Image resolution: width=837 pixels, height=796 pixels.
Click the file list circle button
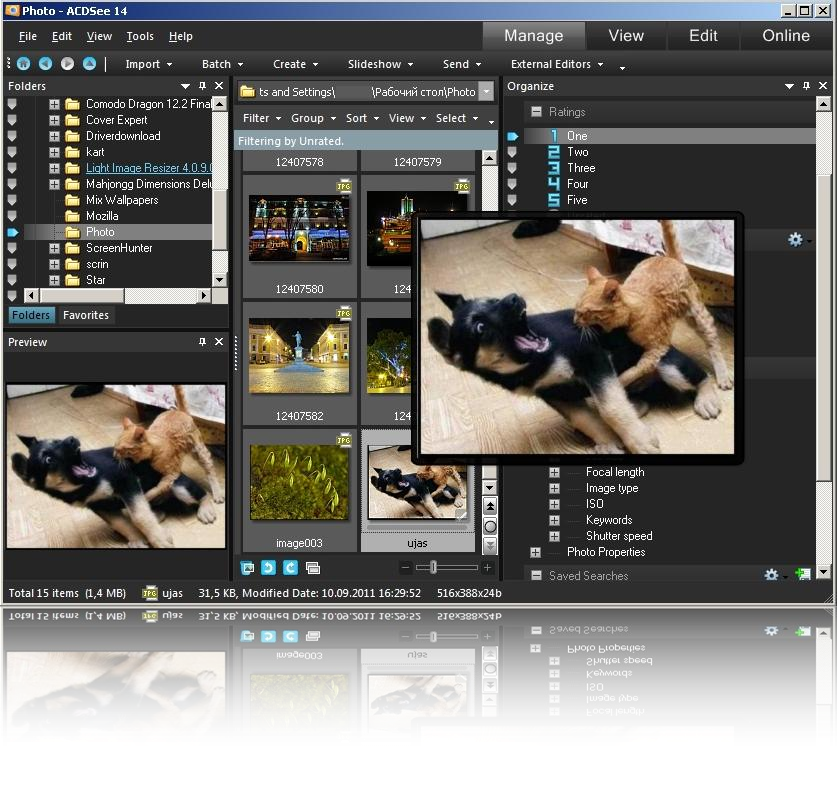(x=489, y=526)
